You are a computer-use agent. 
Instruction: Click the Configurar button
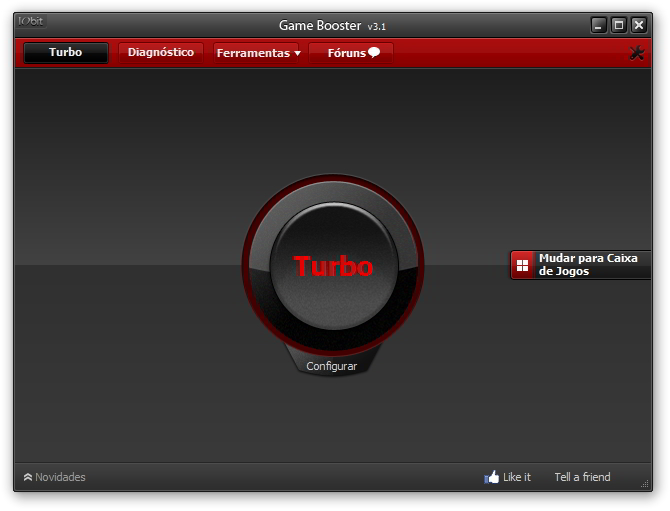coord(332,366)
